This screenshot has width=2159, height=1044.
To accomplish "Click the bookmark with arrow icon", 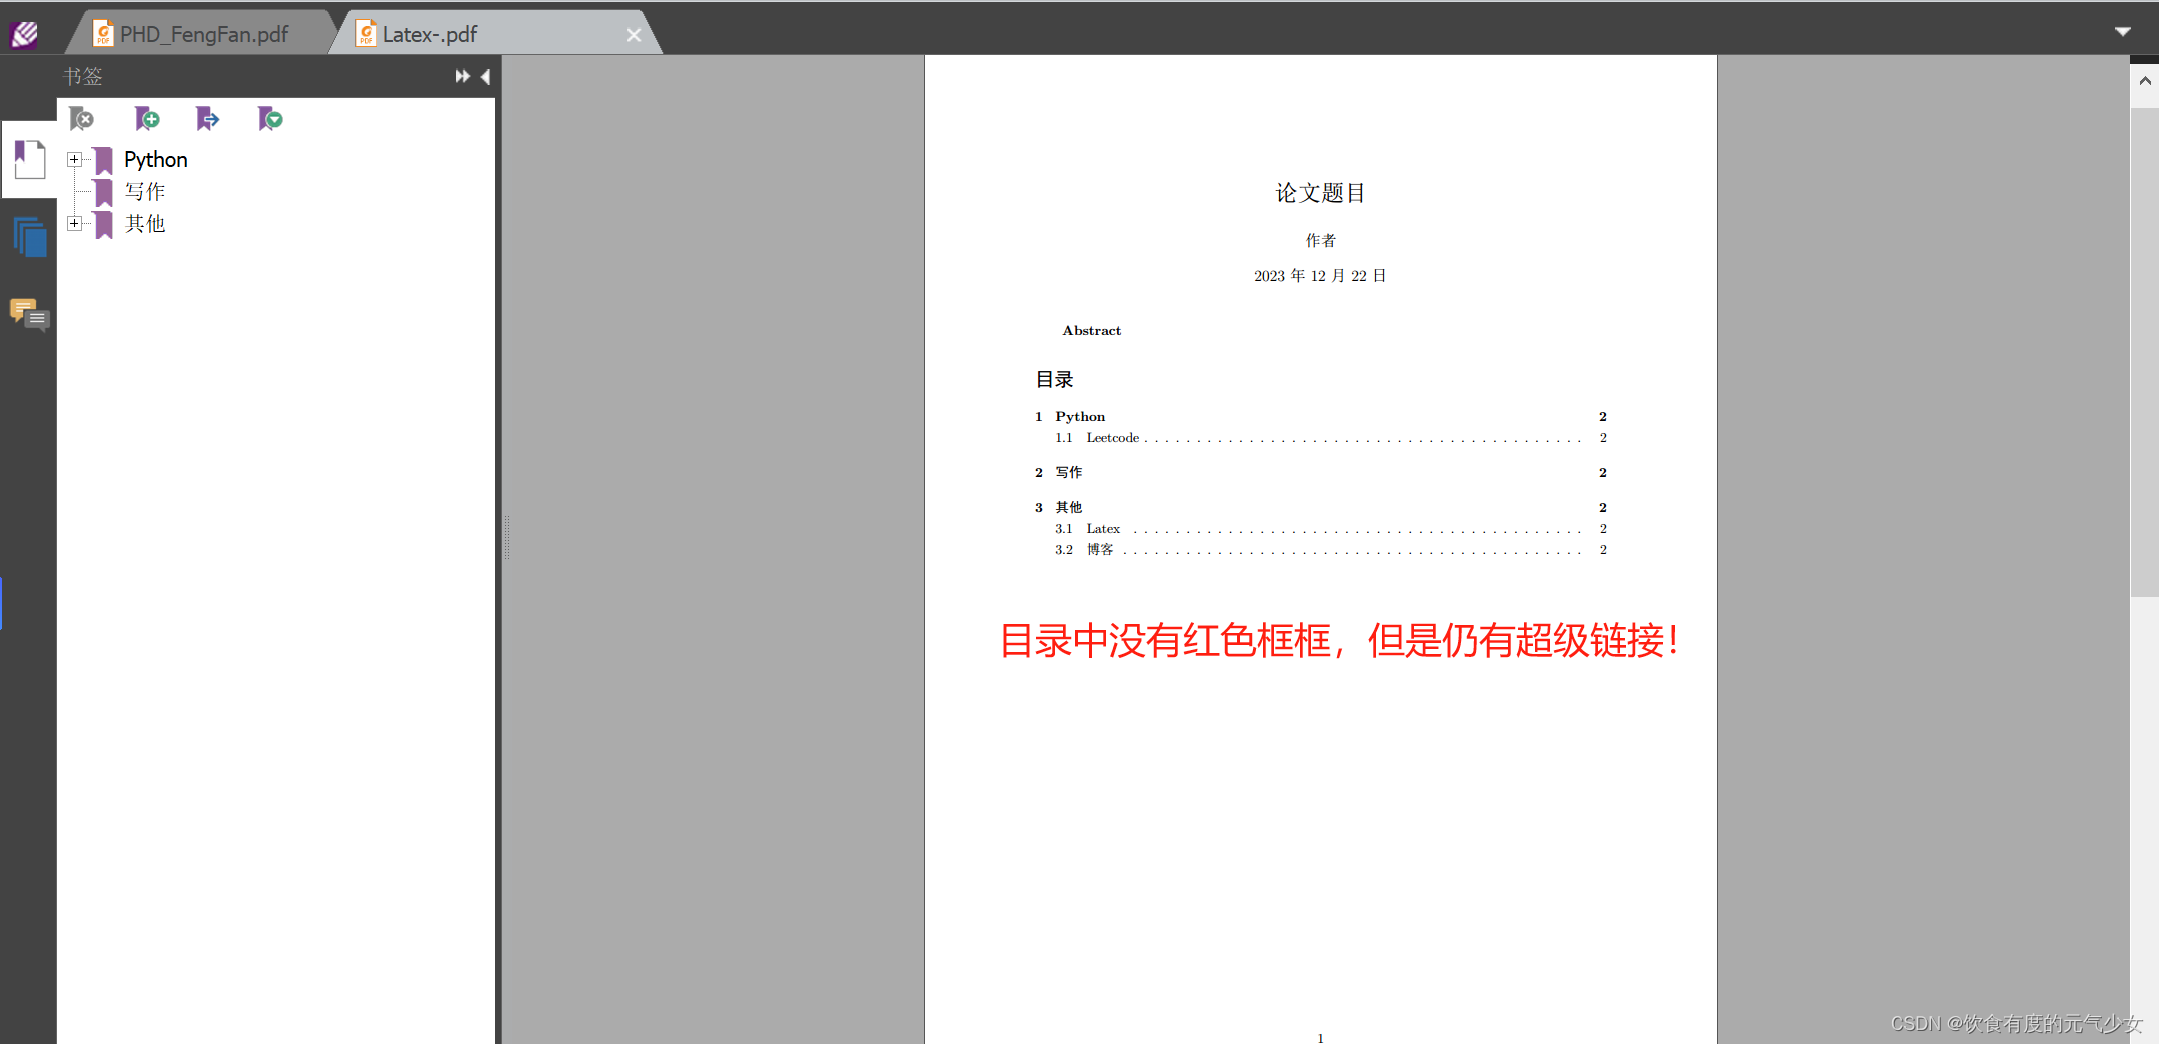I will point(207,119).
